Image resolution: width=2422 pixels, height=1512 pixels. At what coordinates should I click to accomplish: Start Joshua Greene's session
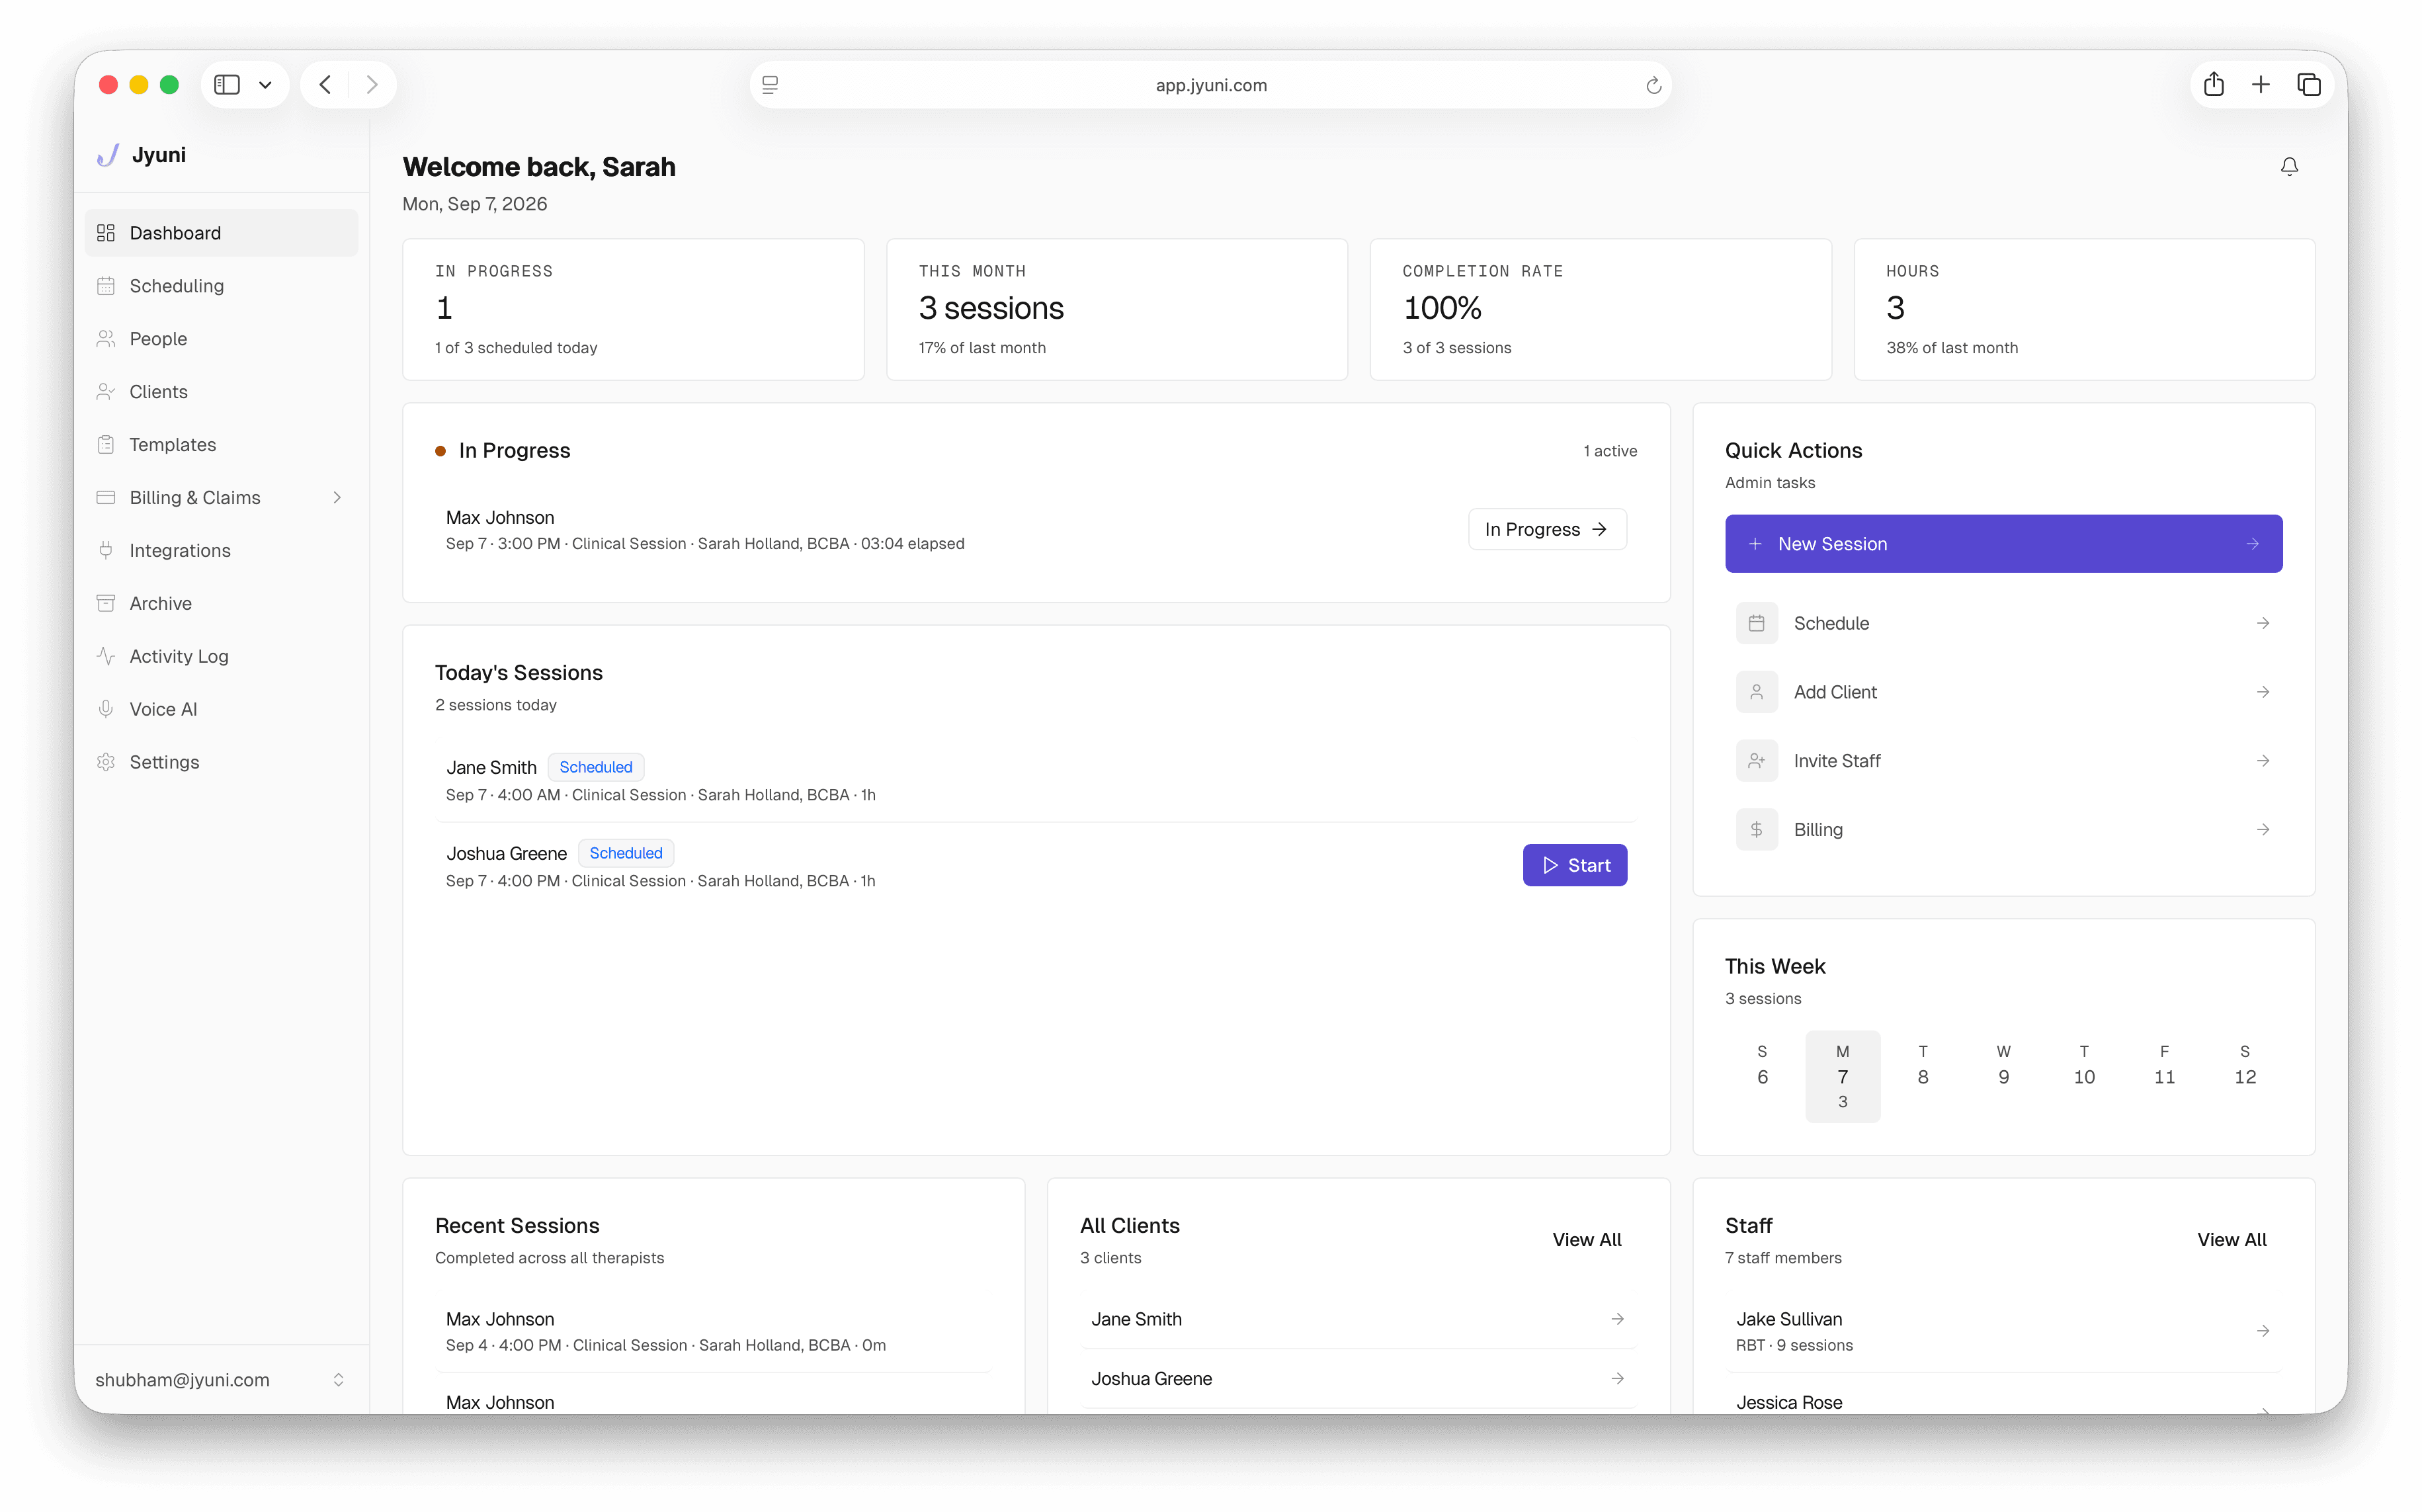point(1574,865)
